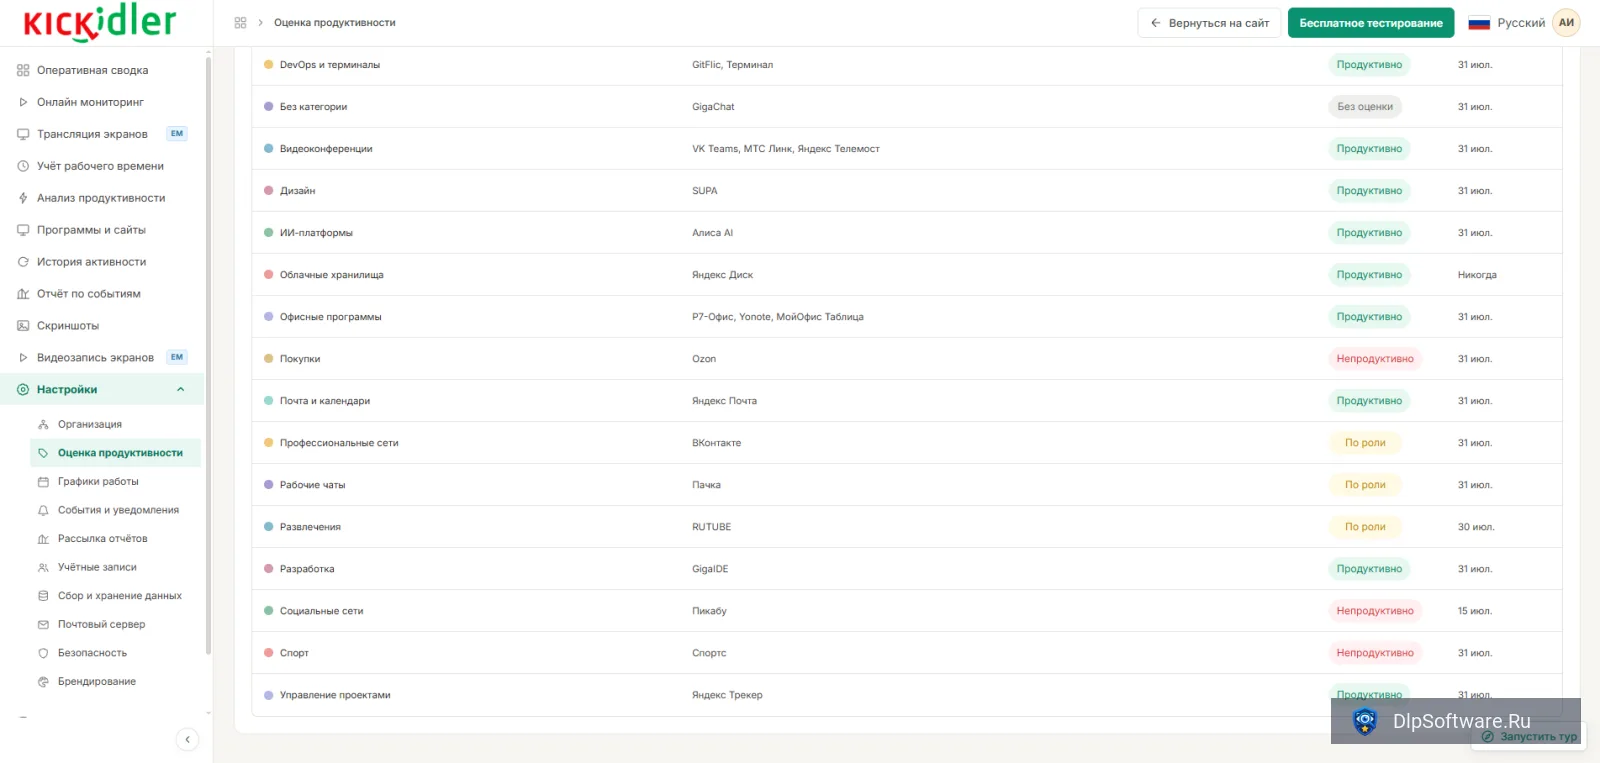Click the Безопасность shield icon
Viewport: 1600px width, 763px height.
[43, 653]
